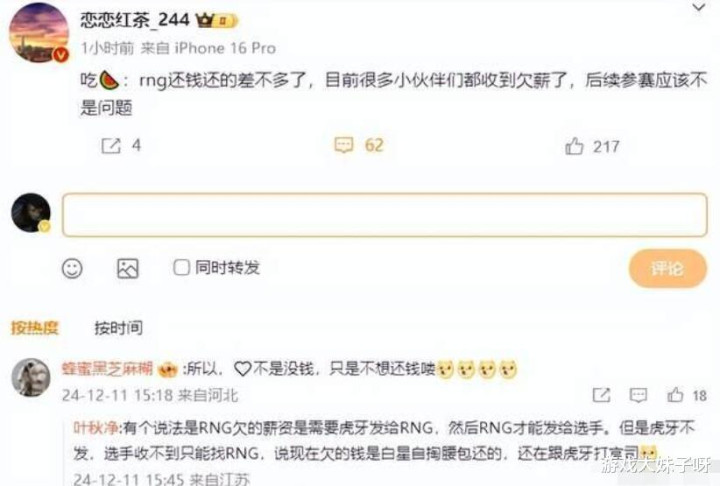
Task: Open the 叶秋净 reply author link
Action: (x=96, y=428)
